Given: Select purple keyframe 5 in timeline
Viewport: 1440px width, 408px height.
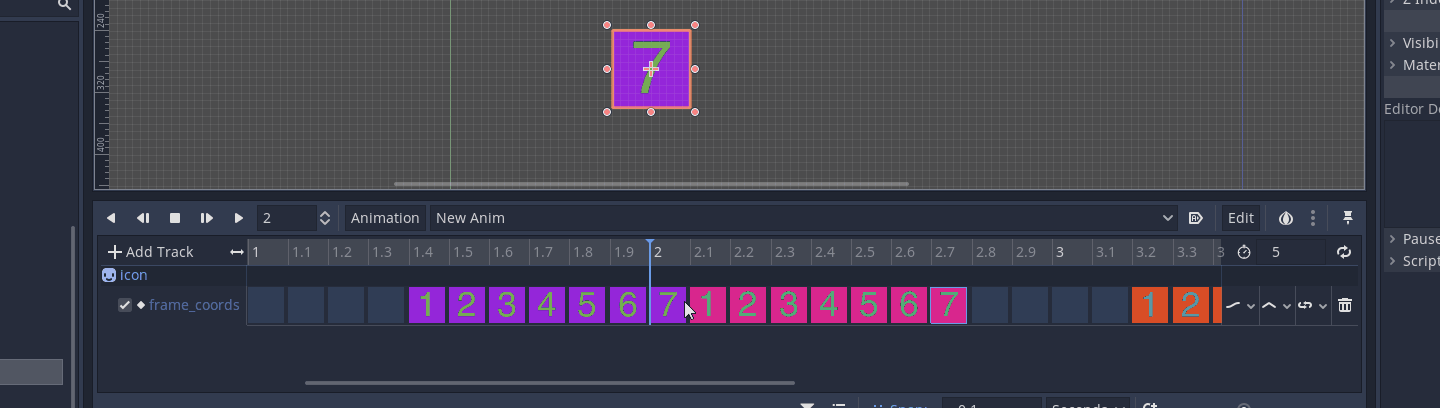Looking at the screenshot, I should tap(587, 305).
